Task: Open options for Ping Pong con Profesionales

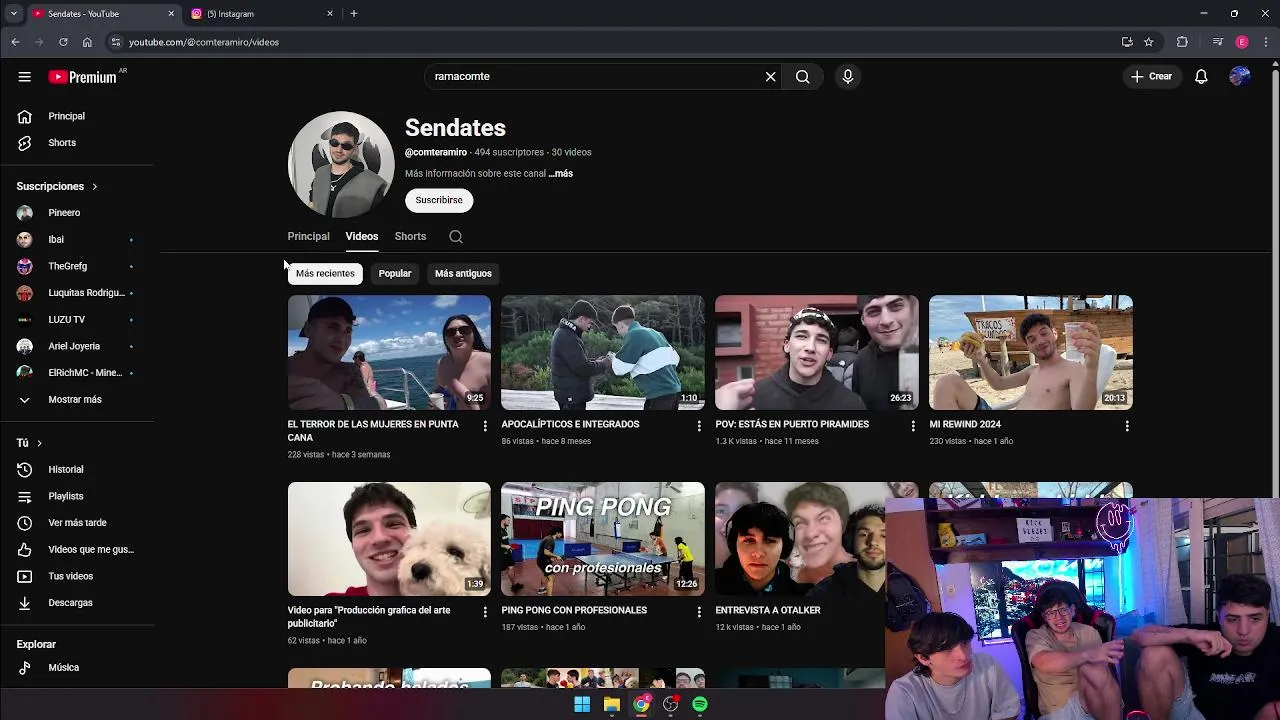Action: pos(699,612)
